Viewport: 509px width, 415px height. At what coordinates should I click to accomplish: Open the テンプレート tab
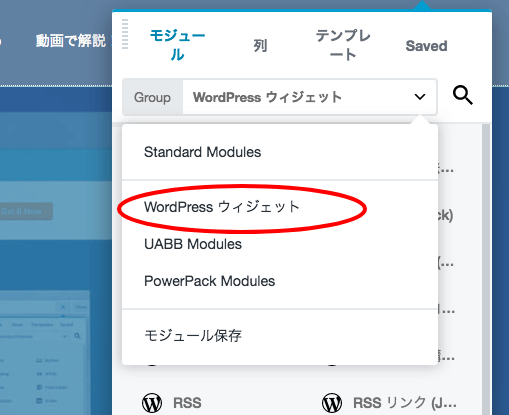click(343, 45)
